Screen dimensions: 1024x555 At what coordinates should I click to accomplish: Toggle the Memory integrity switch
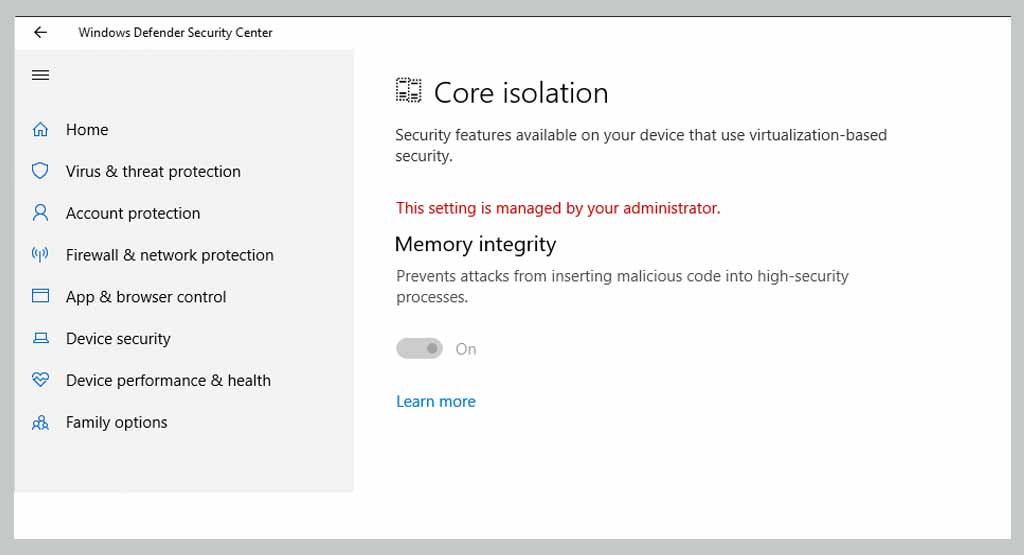pos(419,349)
